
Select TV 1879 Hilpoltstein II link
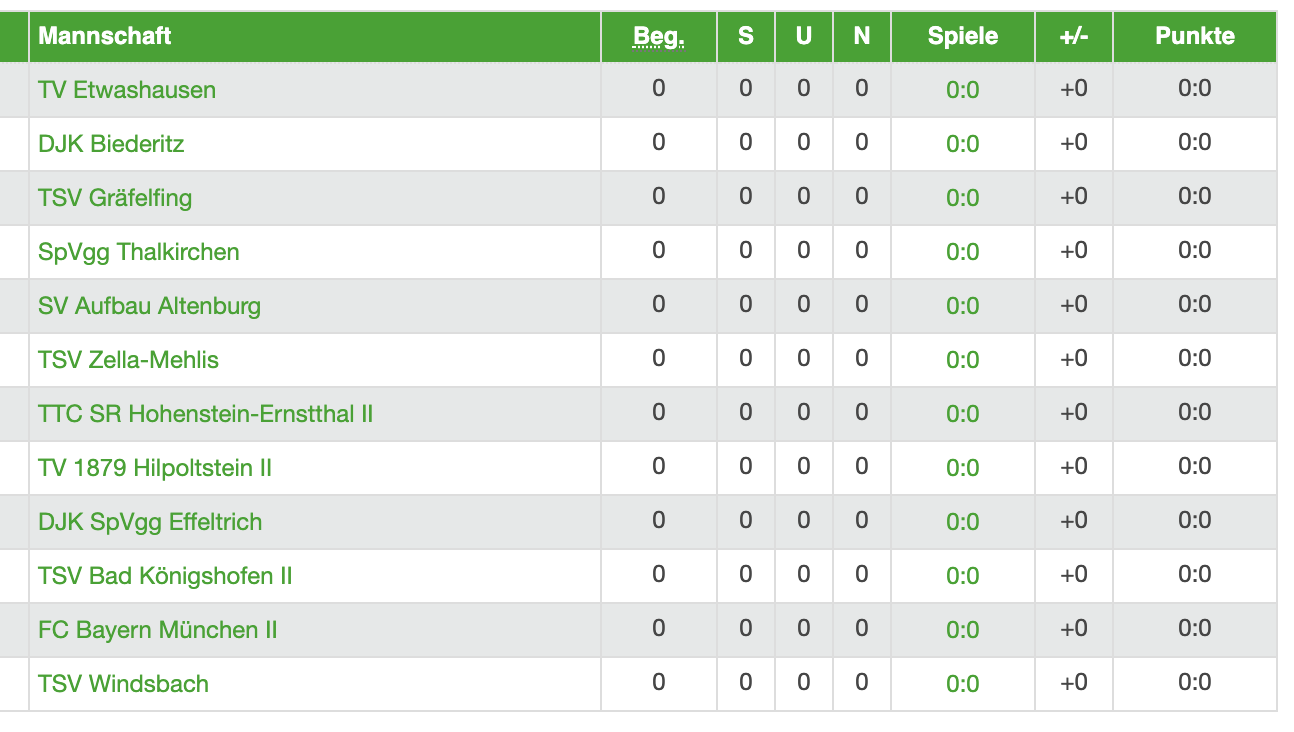click(x=155, y=468)
